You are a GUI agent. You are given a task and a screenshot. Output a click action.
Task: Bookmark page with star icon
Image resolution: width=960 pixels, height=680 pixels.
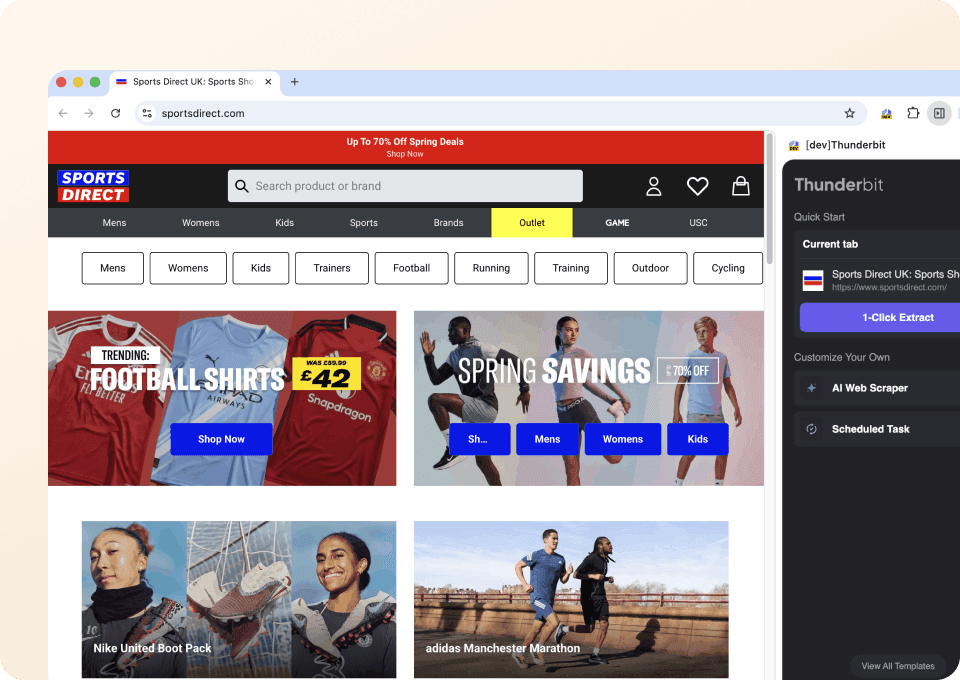pos(850,113)
